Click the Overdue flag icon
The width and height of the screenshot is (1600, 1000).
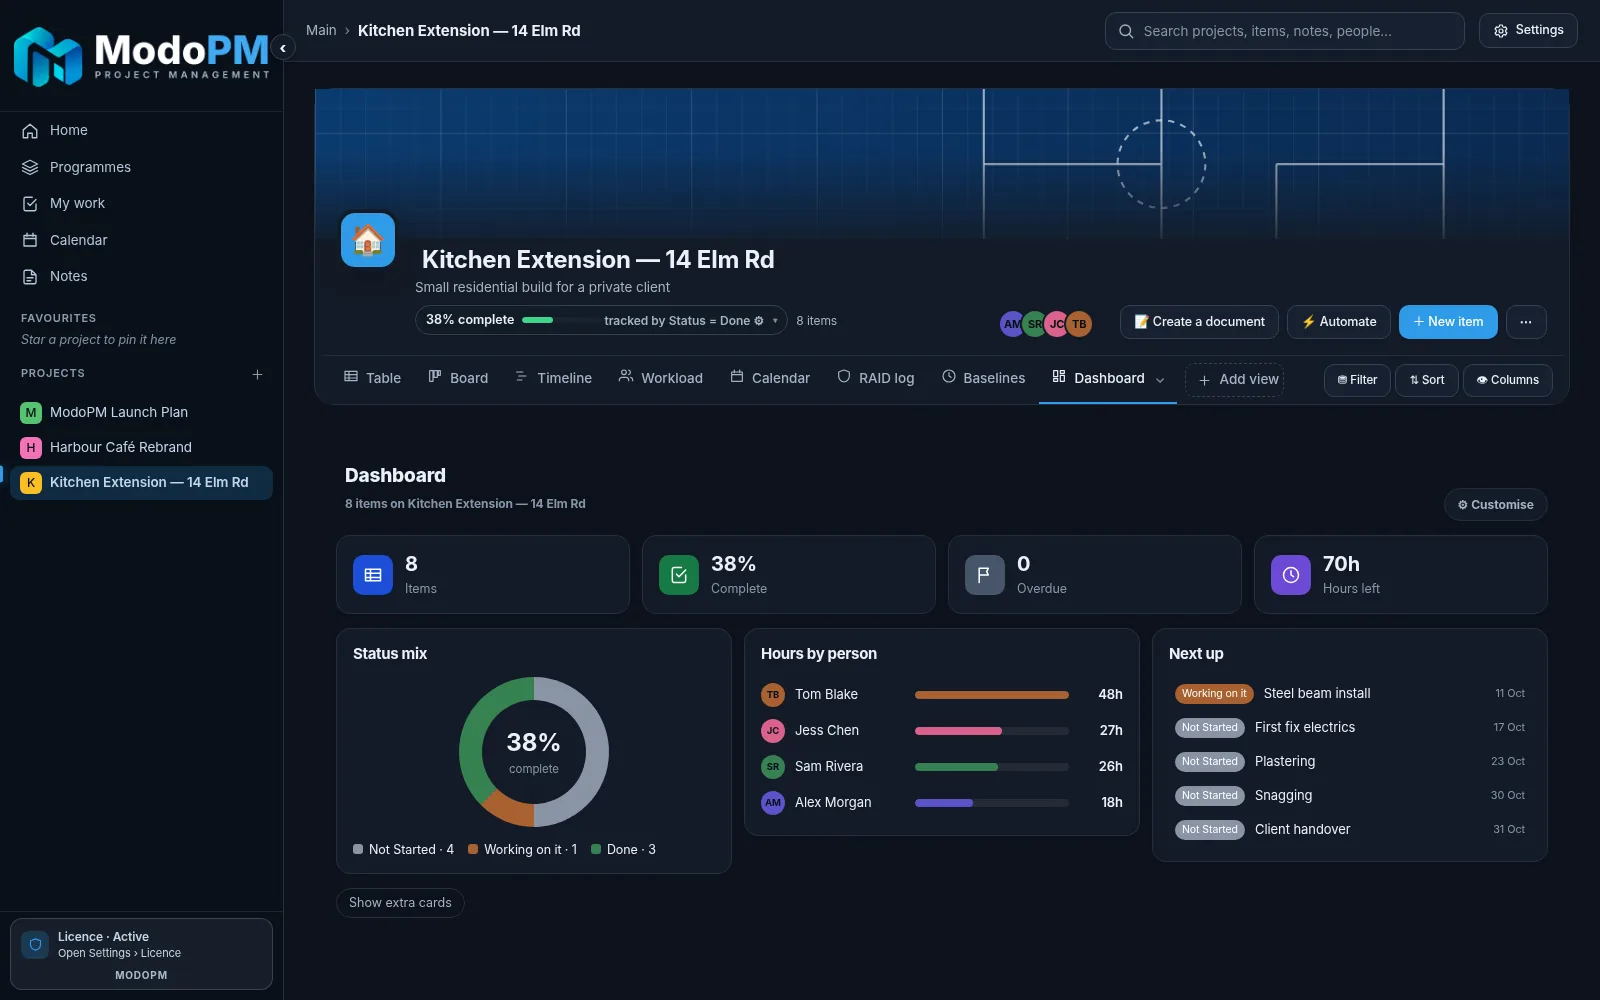(985, 575)
